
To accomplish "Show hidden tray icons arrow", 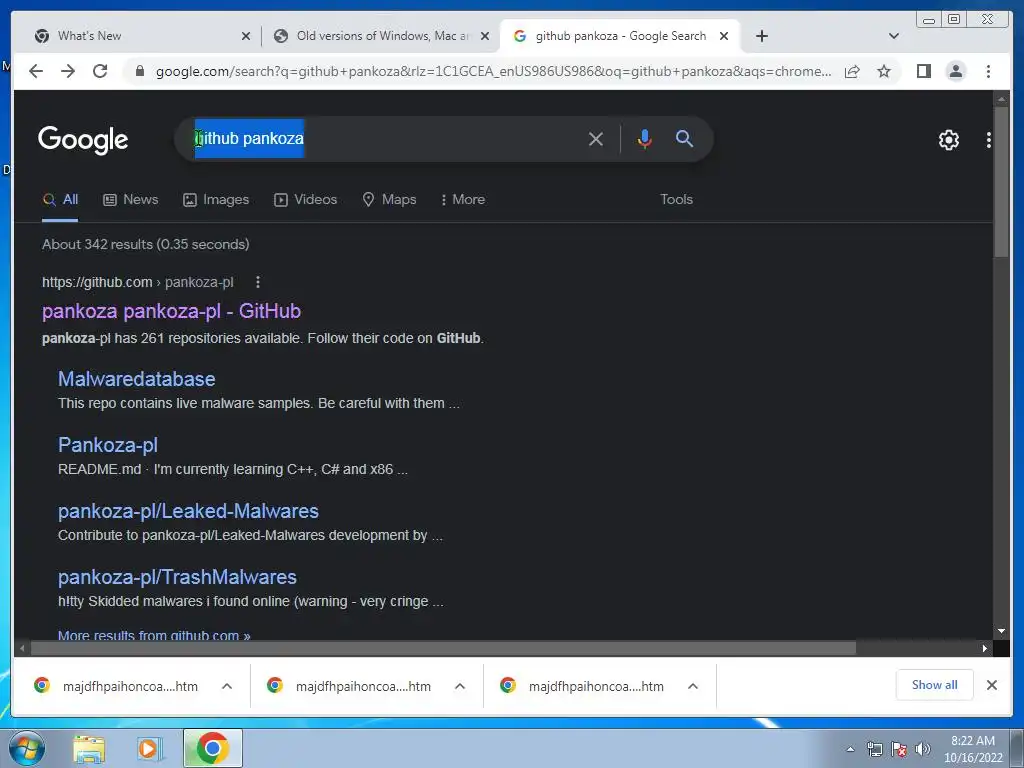I will coord(850,749).
